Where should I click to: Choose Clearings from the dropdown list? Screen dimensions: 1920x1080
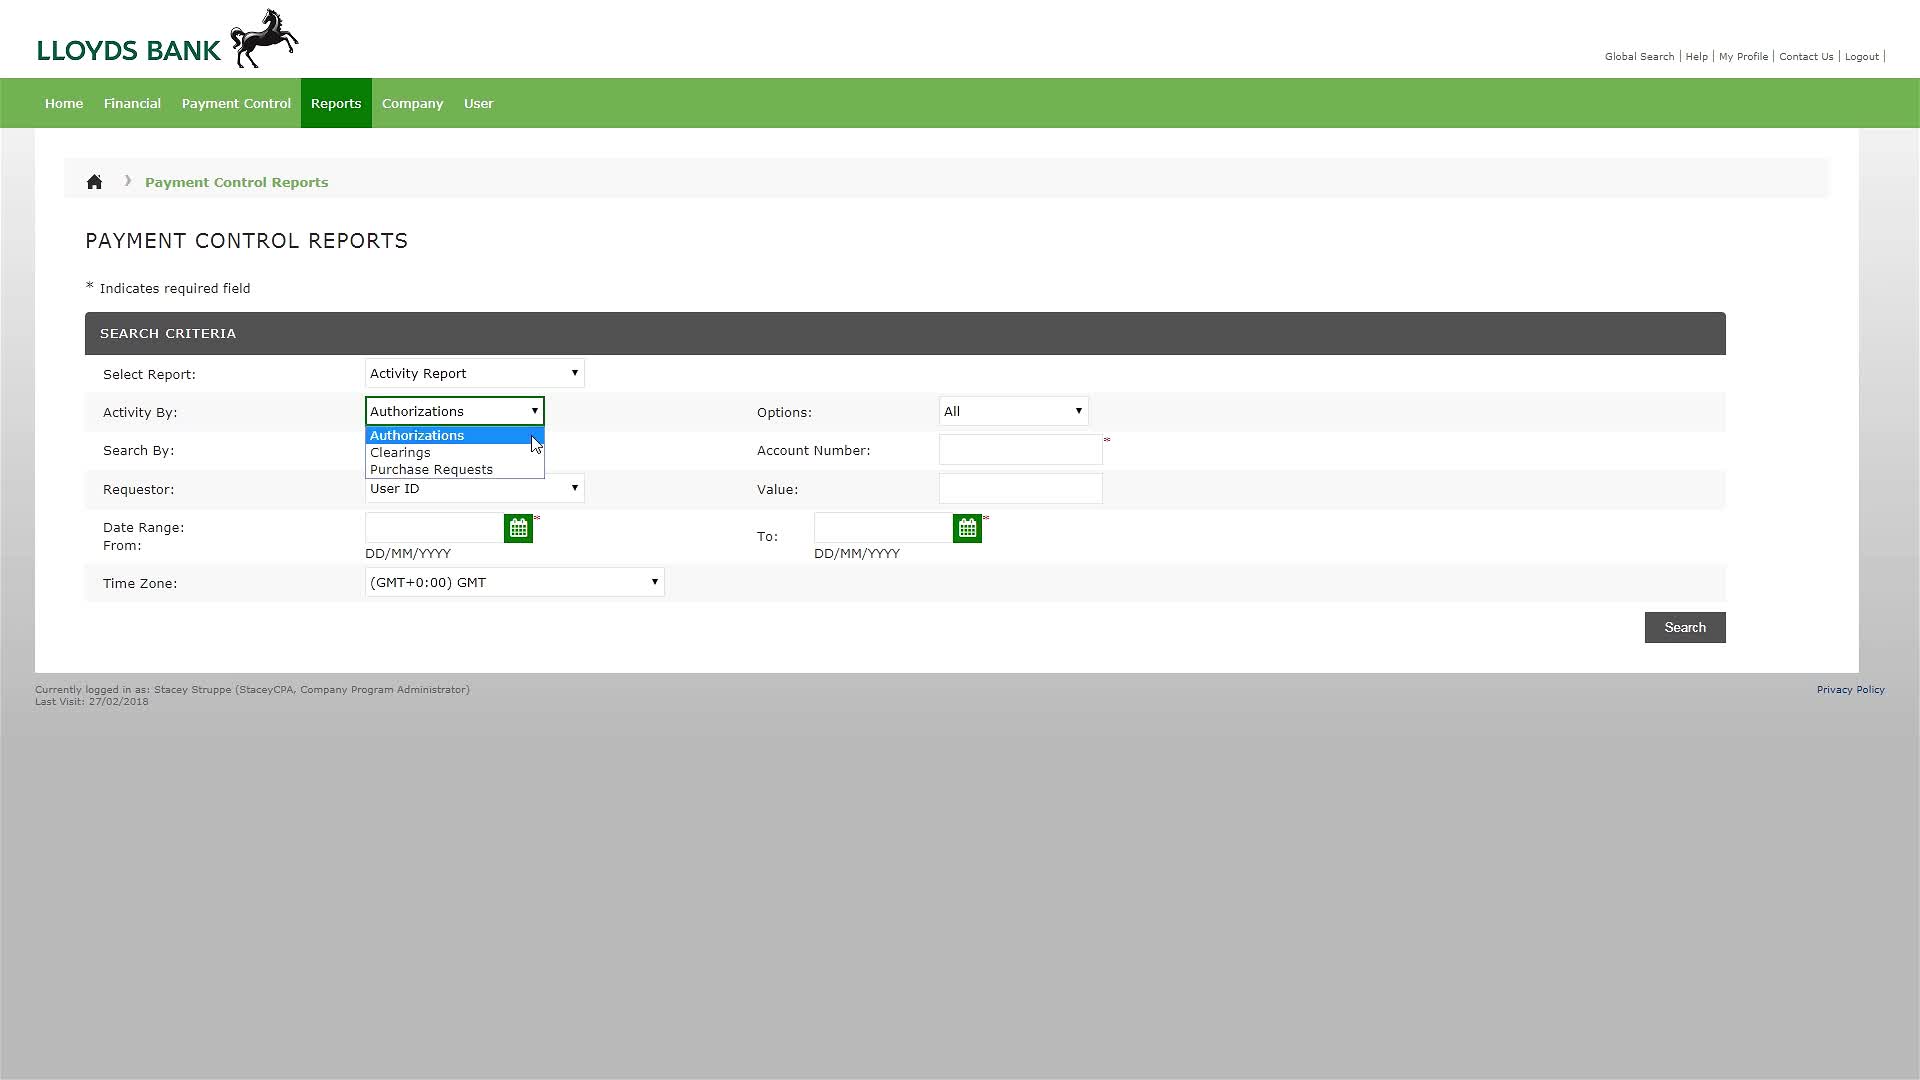(400, 453)
